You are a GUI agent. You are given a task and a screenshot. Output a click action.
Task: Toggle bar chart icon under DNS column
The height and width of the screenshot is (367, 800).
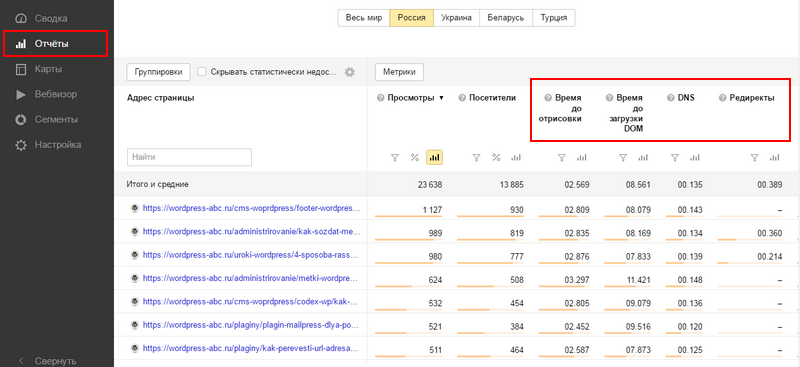(x=694, y=158)
